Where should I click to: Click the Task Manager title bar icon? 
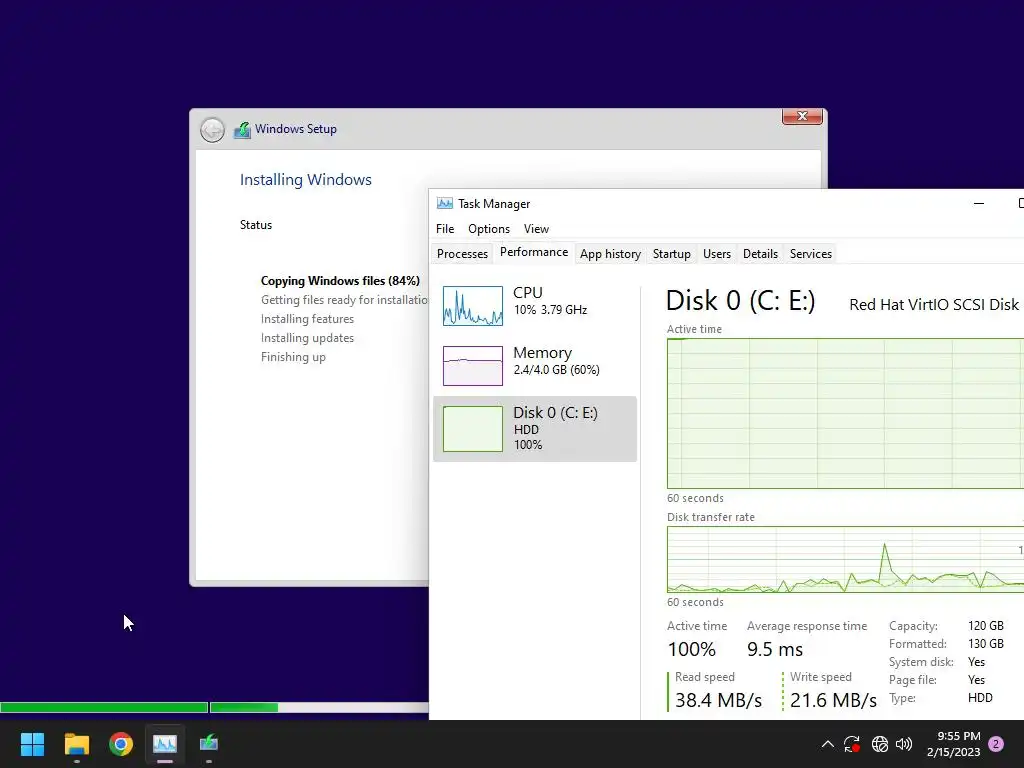point(445,204)
